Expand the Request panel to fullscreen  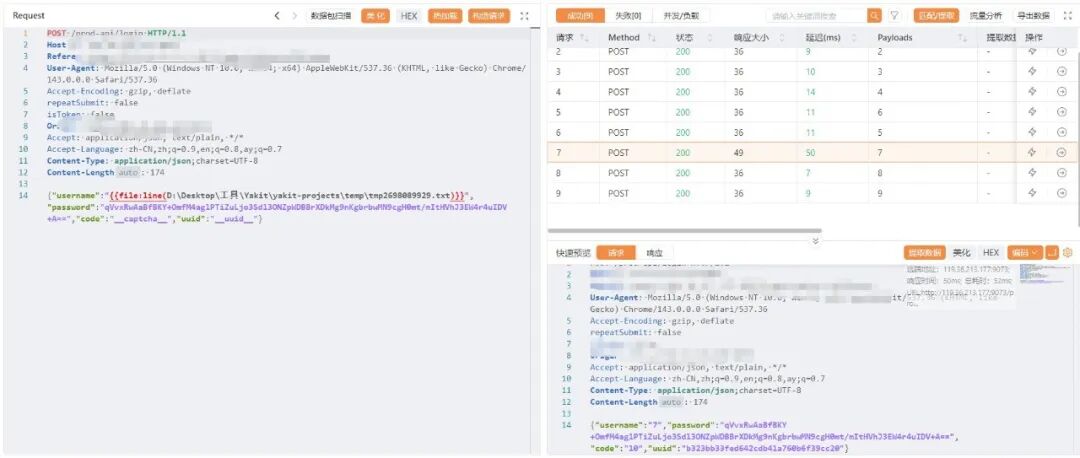click(524, 16)
